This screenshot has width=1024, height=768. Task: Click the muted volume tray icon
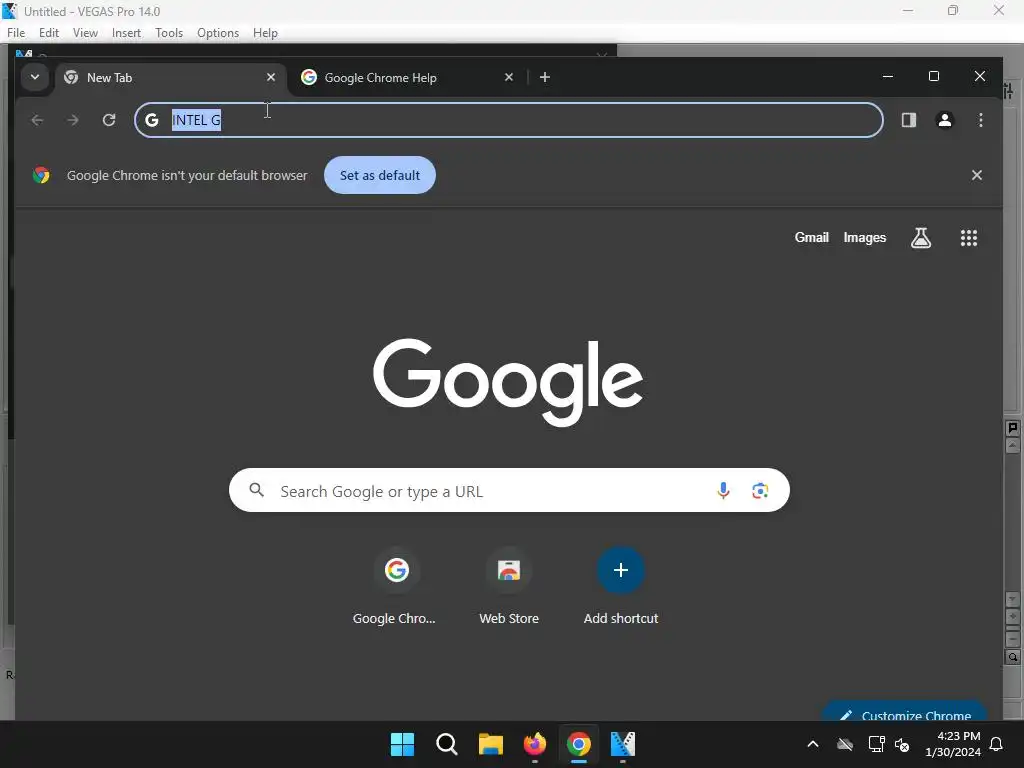pos(903,744)
